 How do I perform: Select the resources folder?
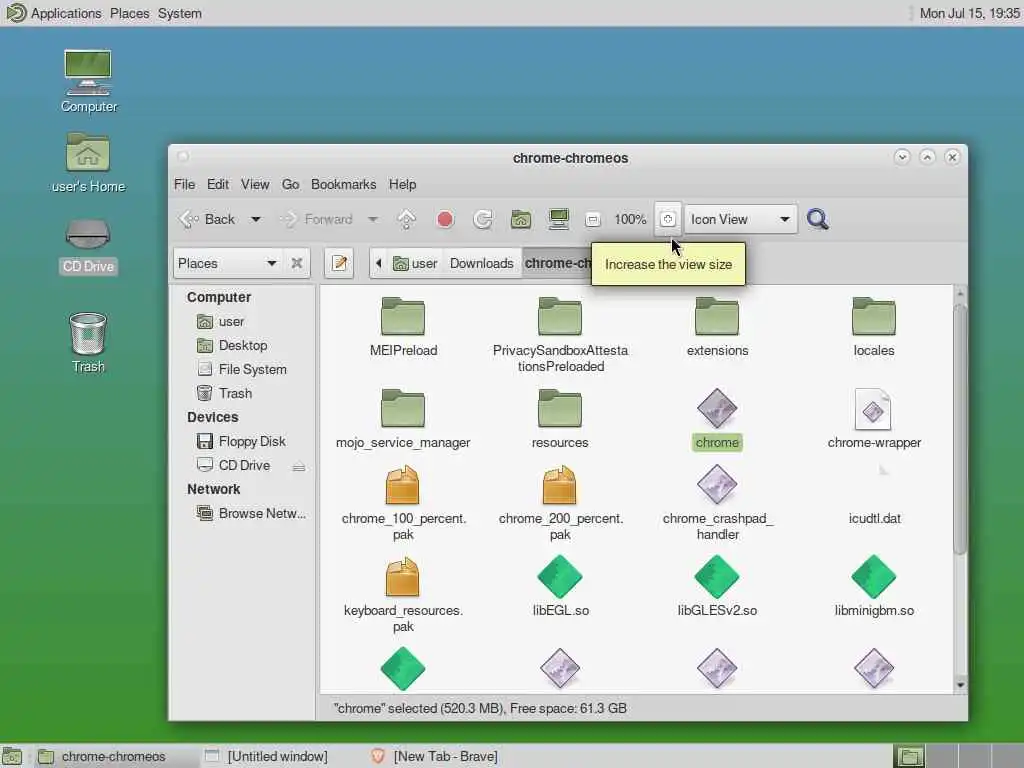[560, 419]
